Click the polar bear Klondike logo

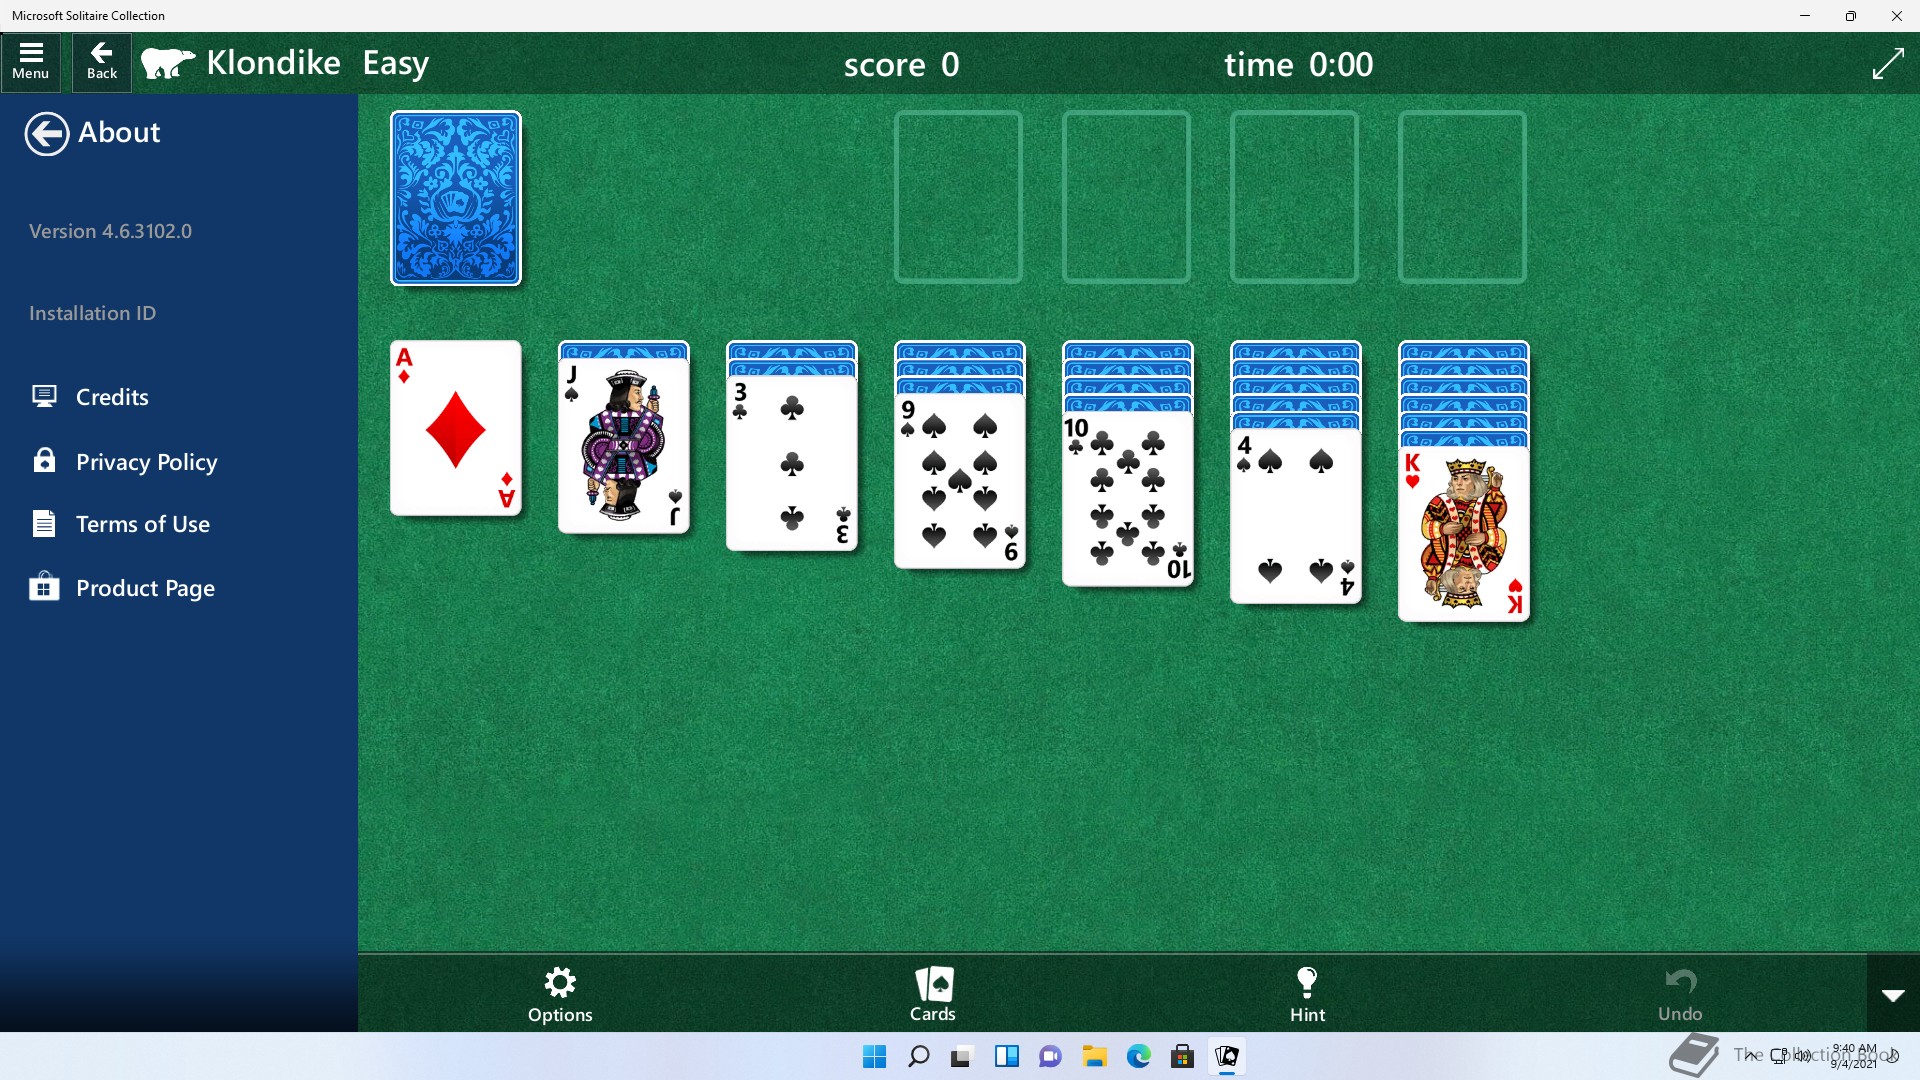pyautogui.click(x=168, y=63)
